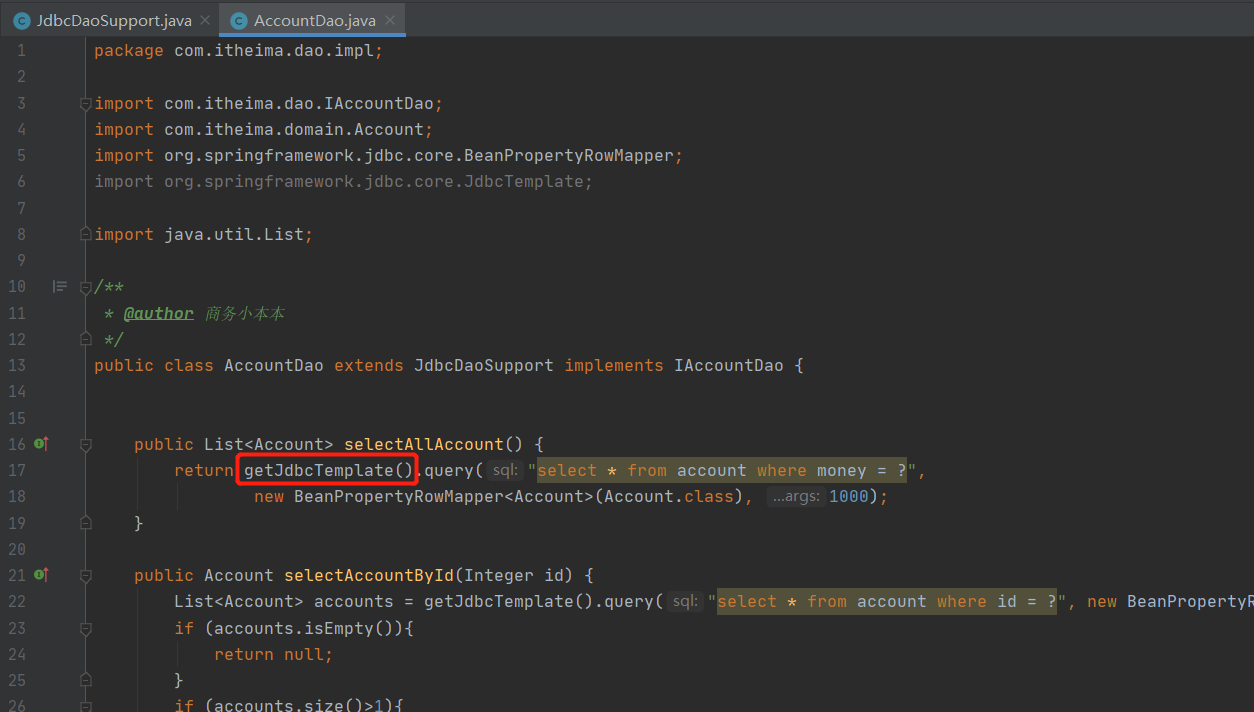Click the class icon on AccountDao.java tab
Screen dimensions: 1254x712
[x=239, y=20]
